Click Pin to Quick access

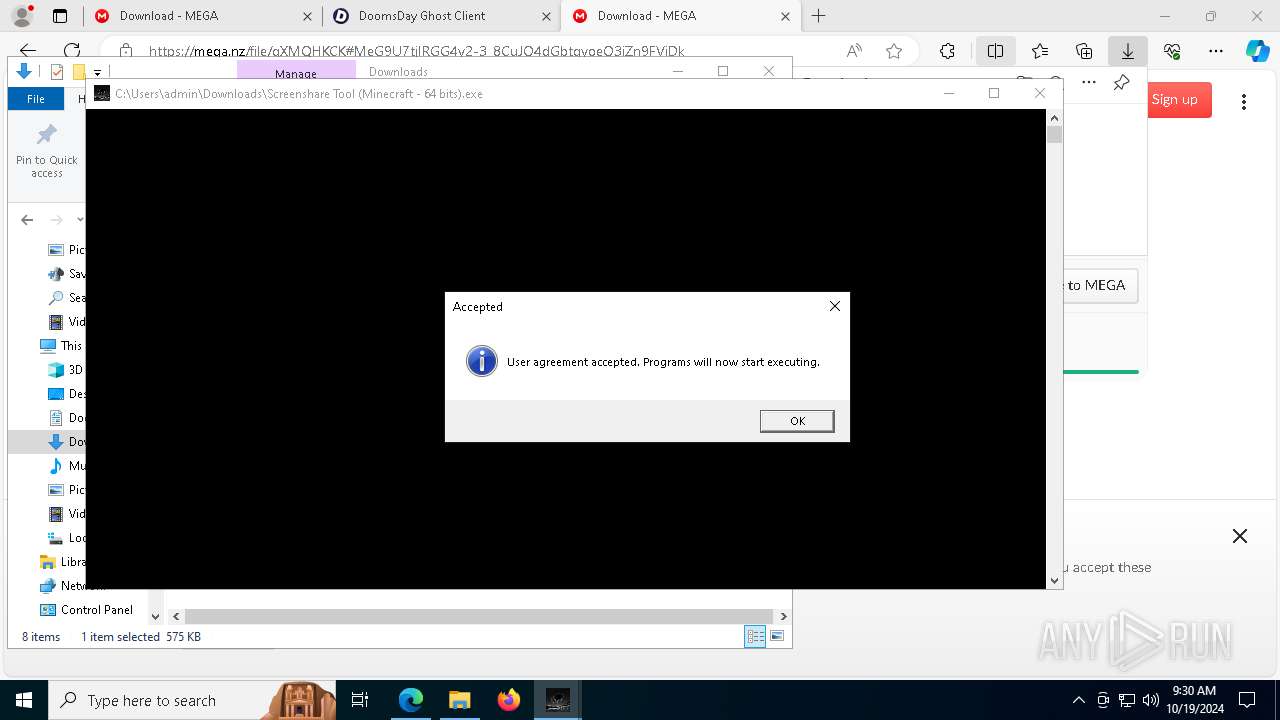(47, 151)
